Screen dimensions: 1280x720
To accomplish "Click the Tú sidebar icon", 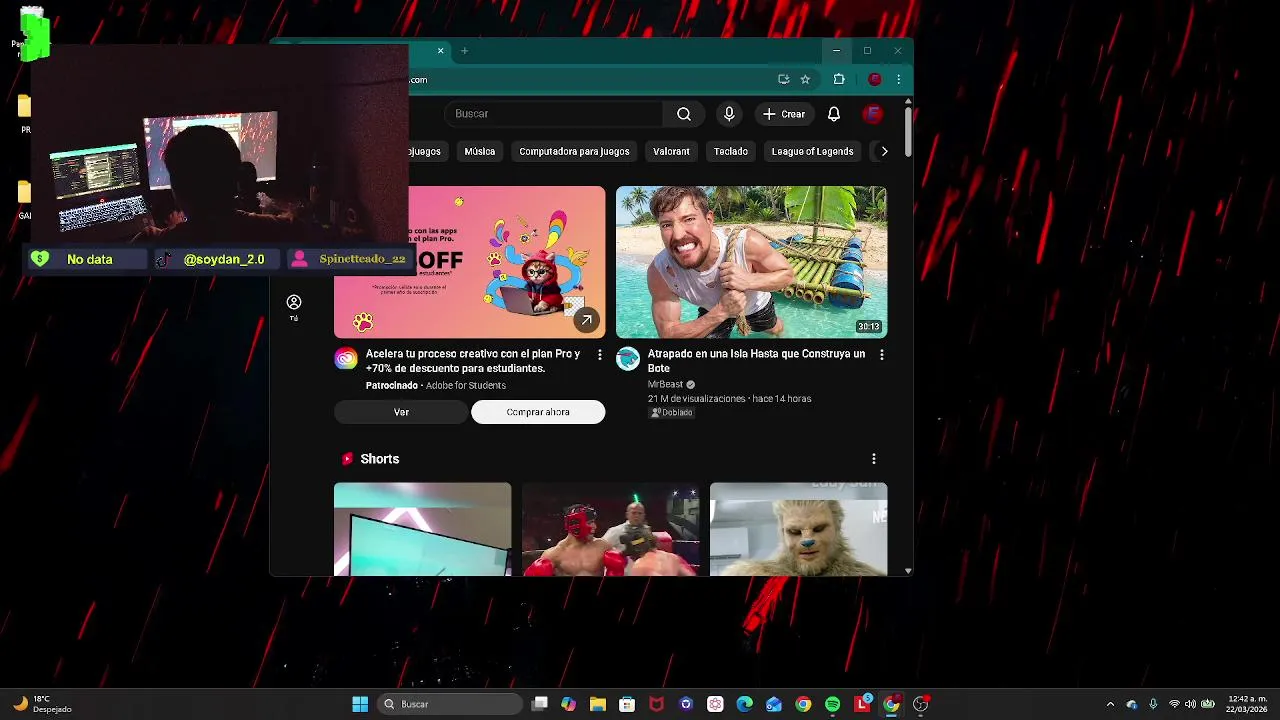I will coord(294,307).
